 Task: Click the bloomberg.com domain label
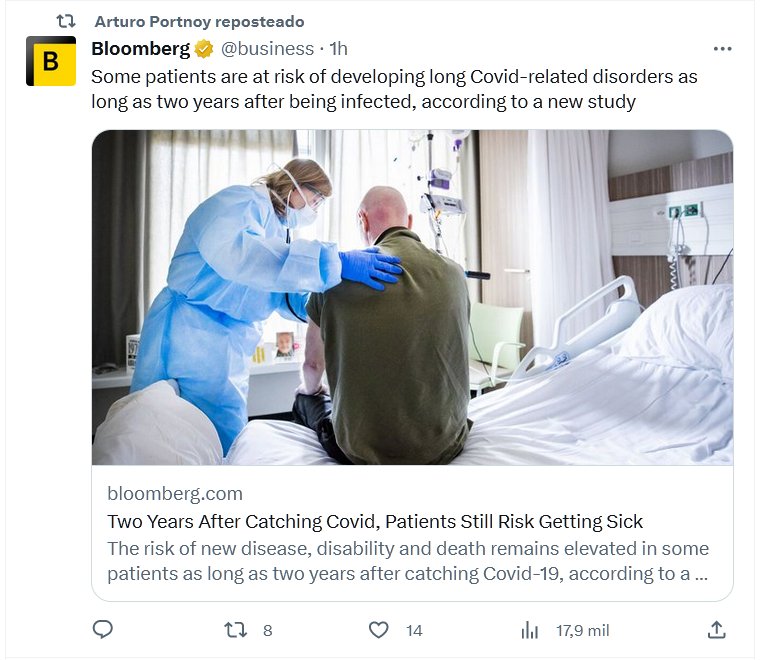pos(175,493)
